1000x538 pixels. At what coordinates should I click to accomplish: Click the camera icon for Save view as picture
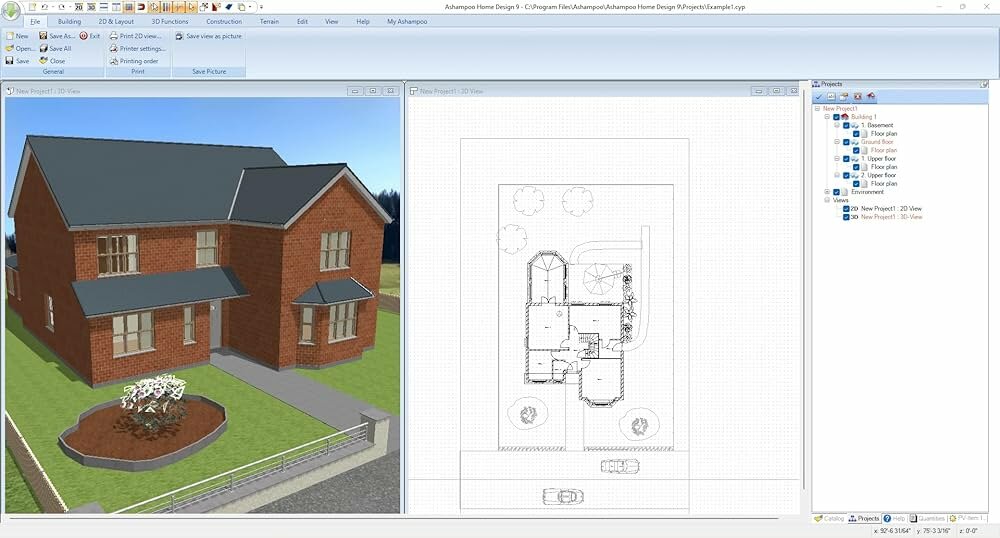coord(179,36)
